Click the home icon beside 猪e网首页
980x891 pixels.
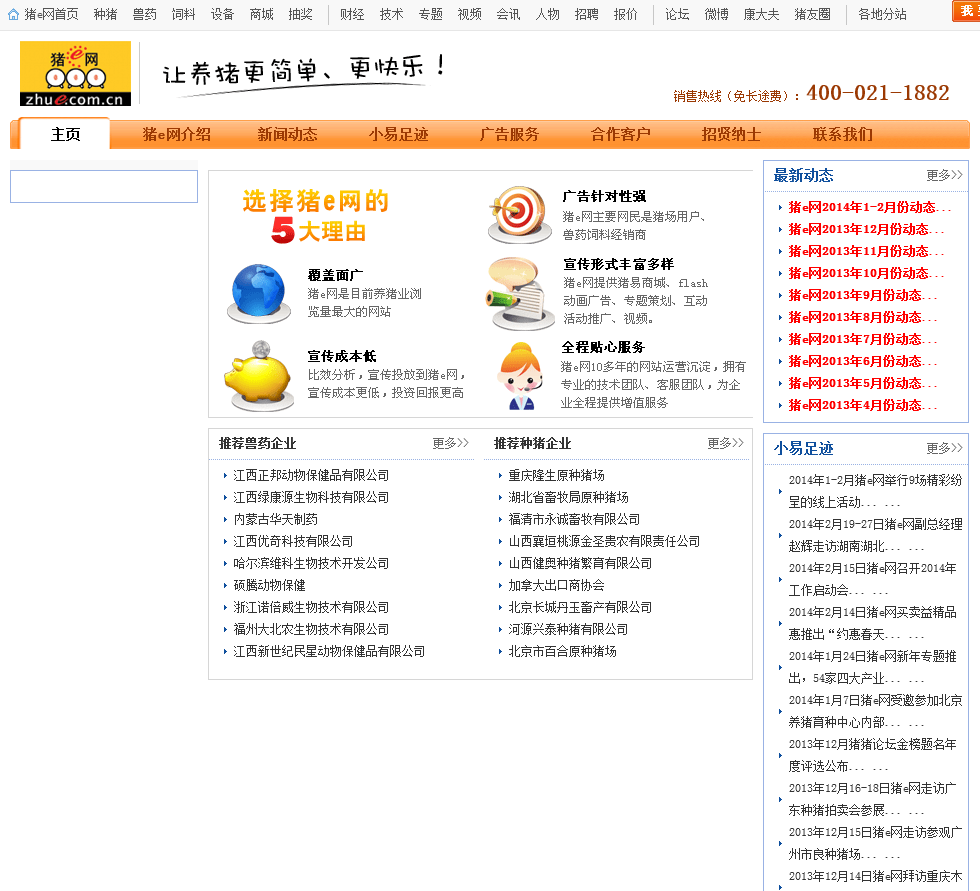point(13,14)
